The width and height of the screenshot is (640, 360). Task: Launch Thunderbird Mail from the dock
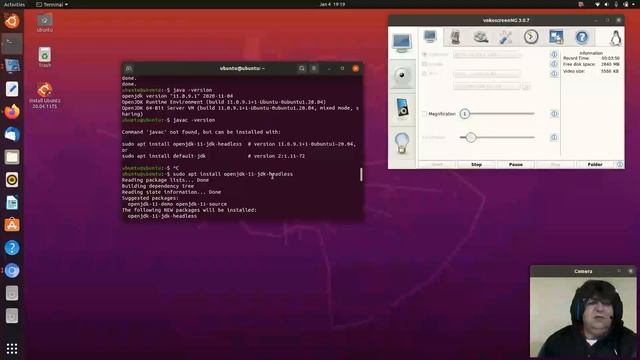12,134
